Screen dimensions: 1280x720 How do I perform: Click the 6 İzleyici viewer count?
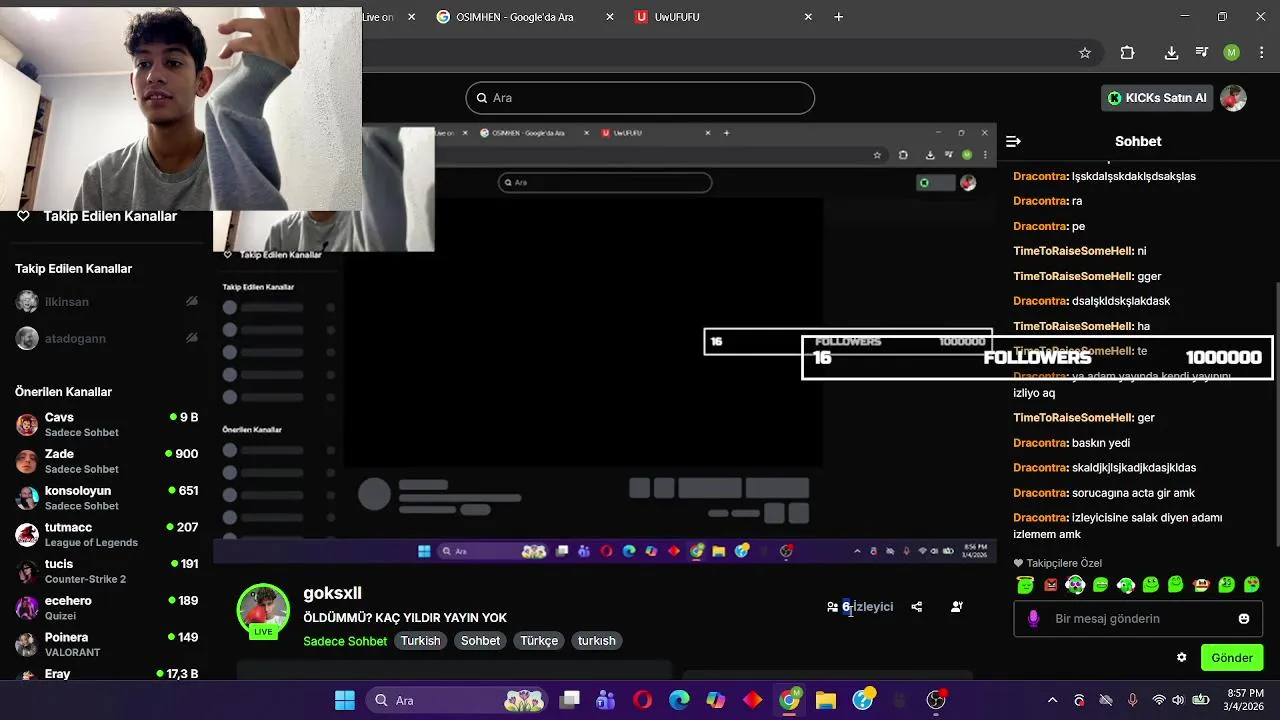[860, 607]
